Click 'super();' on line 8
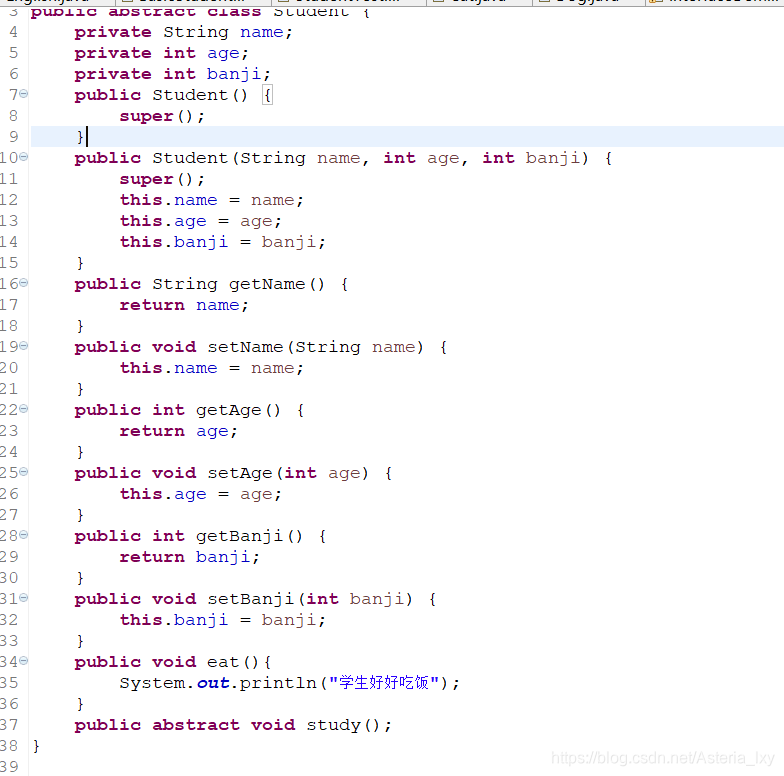Screen dimensions: 784x776 pyautogui.click(x=162, y=116)
